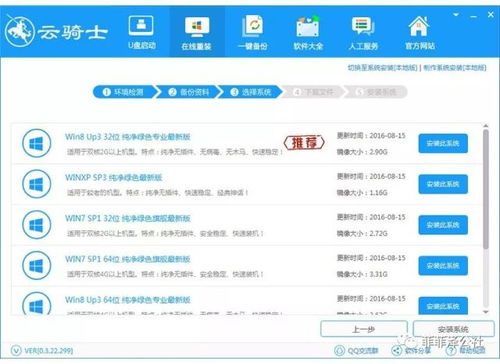Click the Win8 Up3 32位 description text
The image size is (500, 364).
pyautogui.click(x=175, y=152)
